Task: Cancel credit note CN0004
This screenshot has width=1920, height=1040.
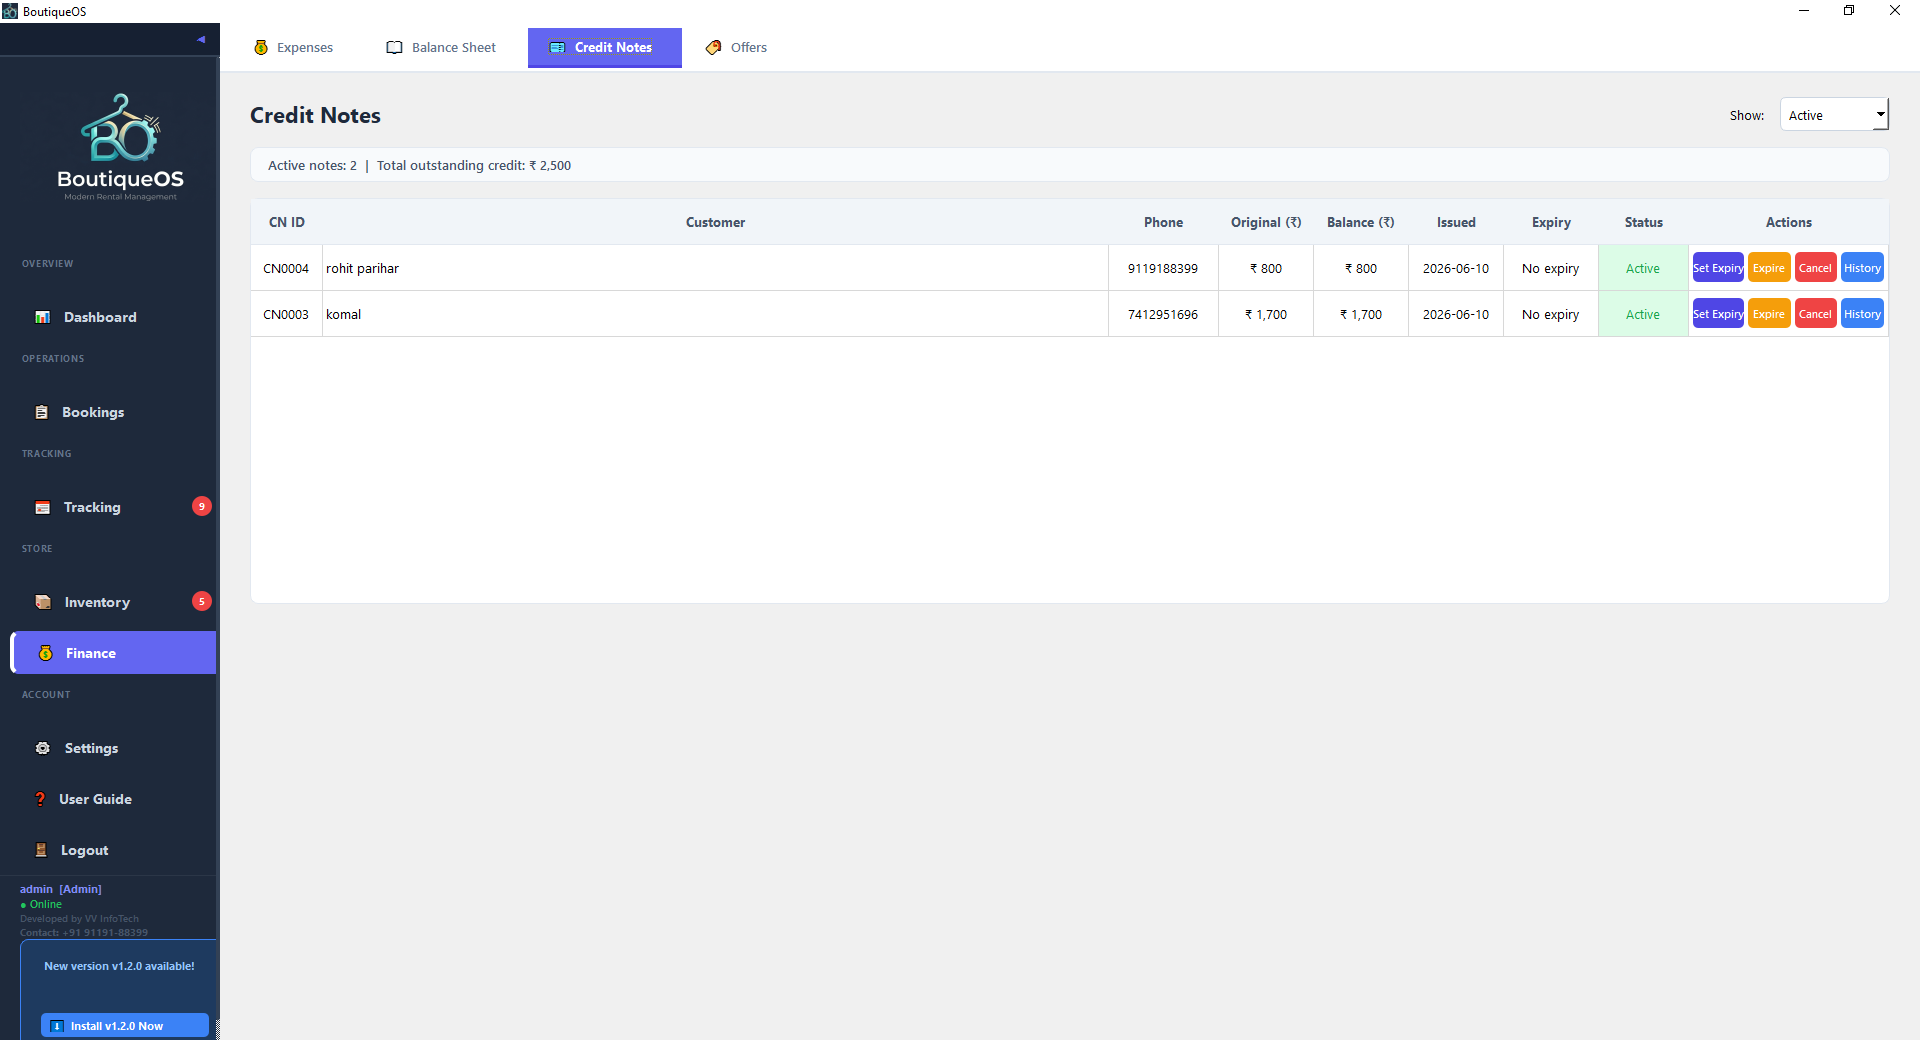Action: pyautogui.click(x=1815, y=268)
